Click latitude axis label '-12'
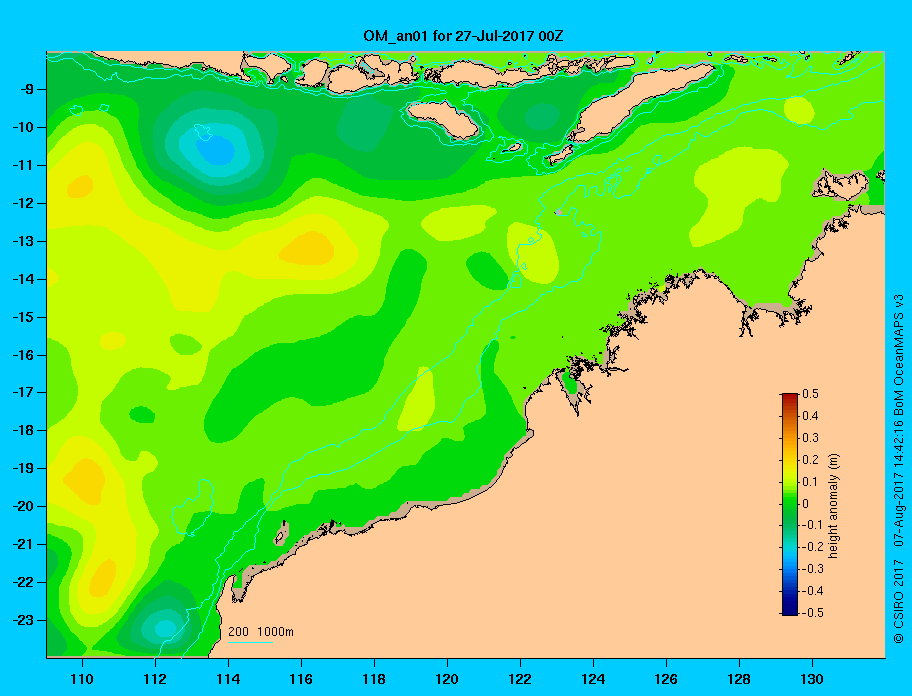The image size is (912, 696). click(x=23, y=203)
